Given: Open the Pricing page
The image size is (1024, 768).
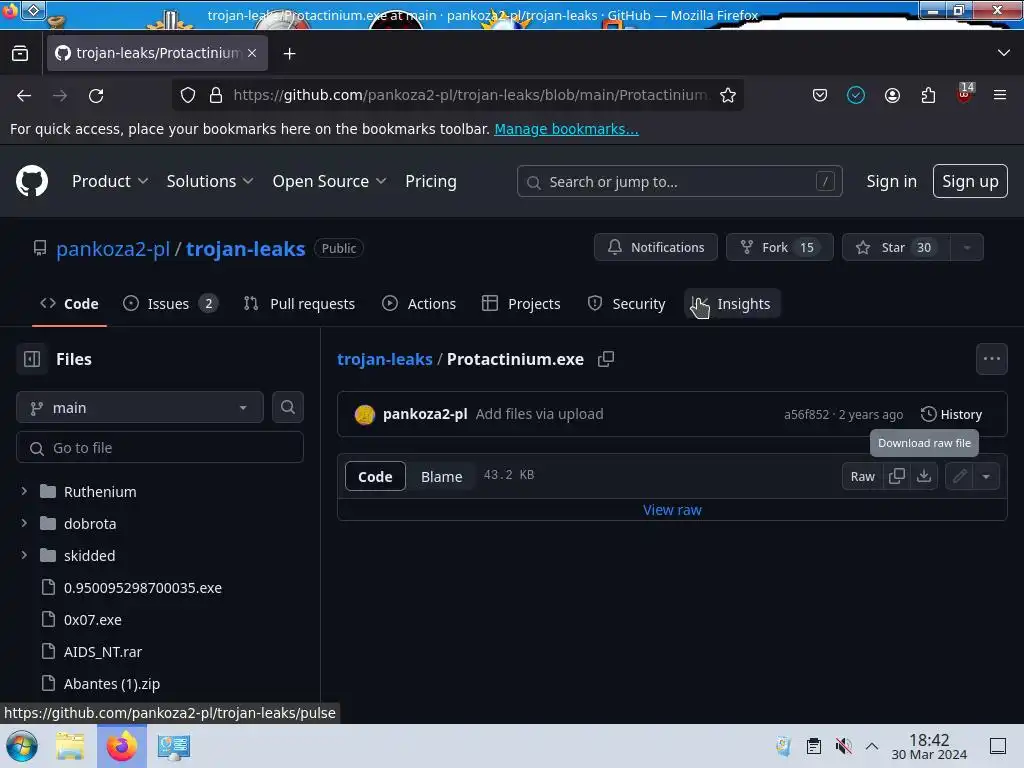Looking at the screenshot, I should point(430,181).
